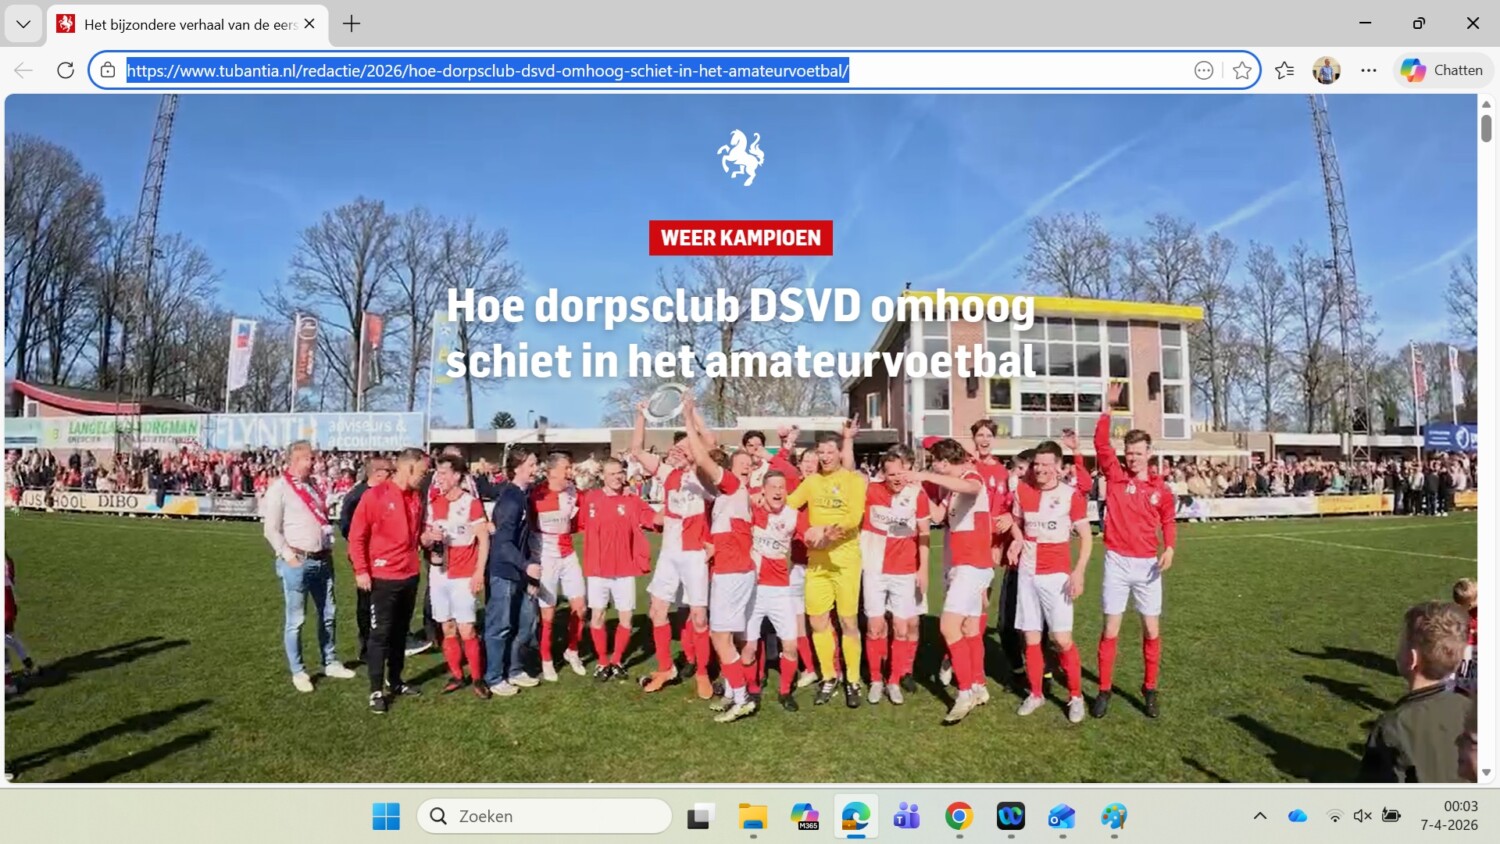The image size is (1500, 844).
Task: Open the Webex taskbar app
Action: pyautogui.click(x=1011, y=816)
